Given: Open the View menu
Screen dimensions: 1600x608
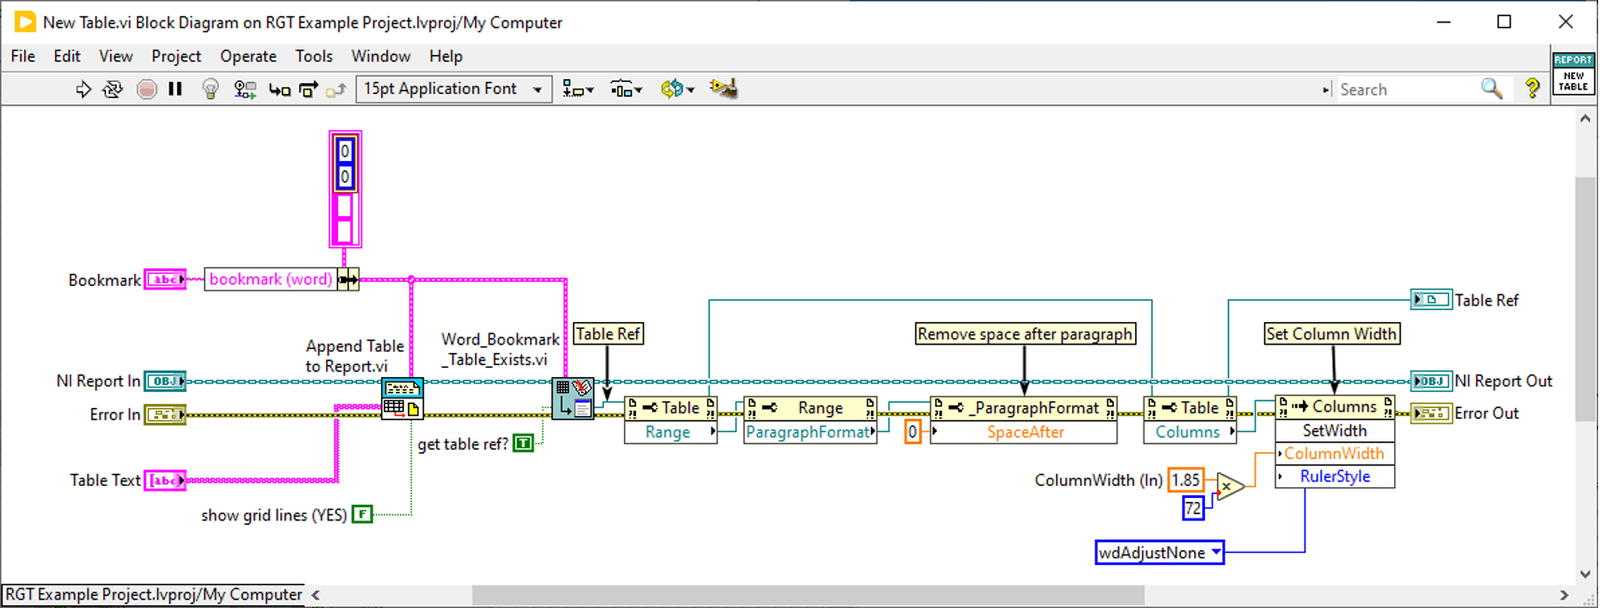Looking at the screenshot, I should 116,56.
